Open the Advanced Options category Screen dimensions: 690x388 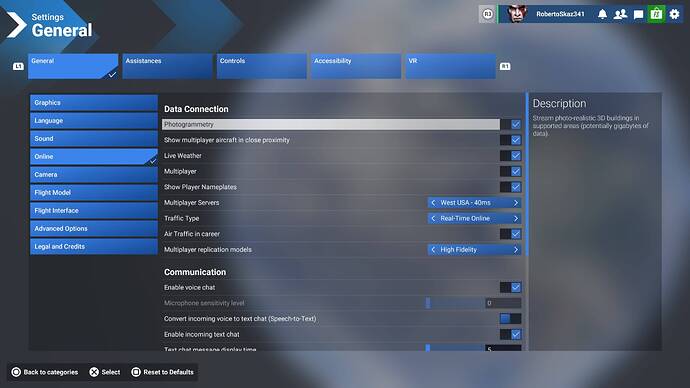[x=94, y=229]
